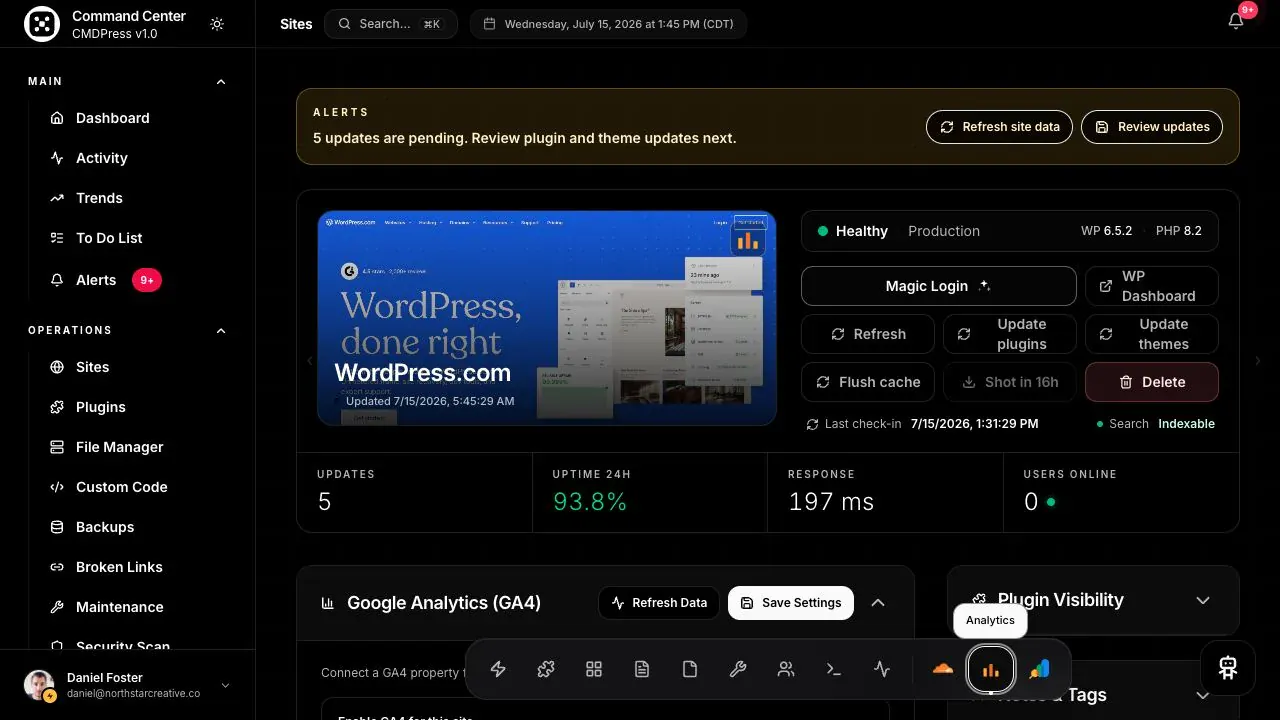Click the 93.8% uptime value
Screen dimensions: 1280x720
(x=590, y=502)
